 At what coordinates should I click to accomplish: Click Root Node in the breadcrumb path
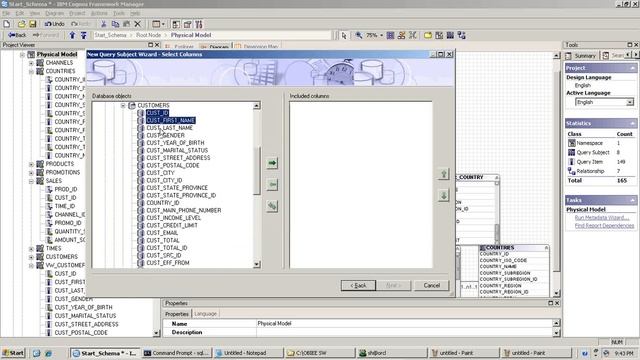pos(148,35)
